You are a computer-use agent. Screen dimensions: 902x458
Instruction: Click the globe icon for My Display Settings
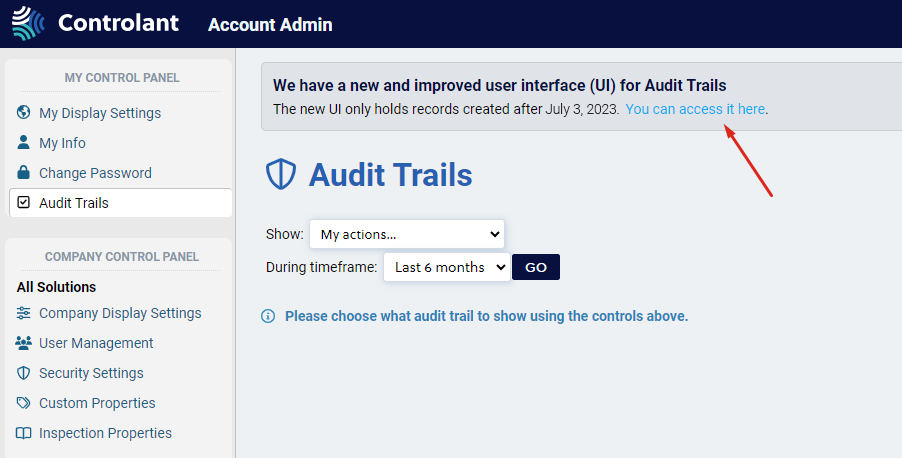coord(24,113)
